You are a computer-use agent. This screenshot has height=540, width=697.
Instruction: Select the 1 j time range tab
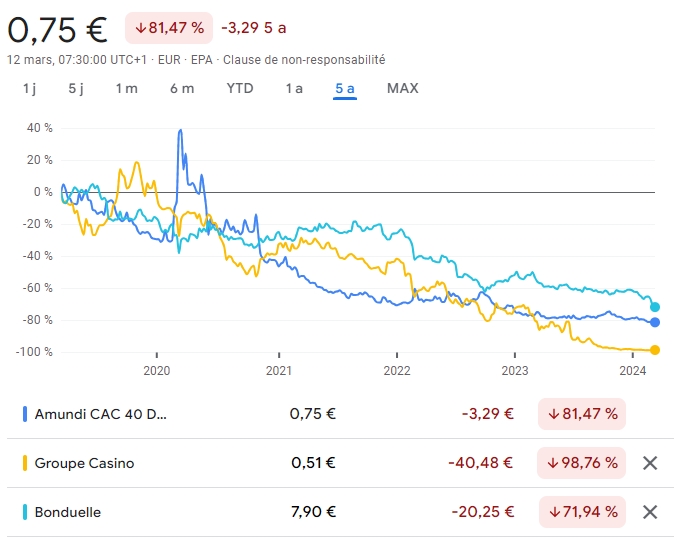(30, 88)
